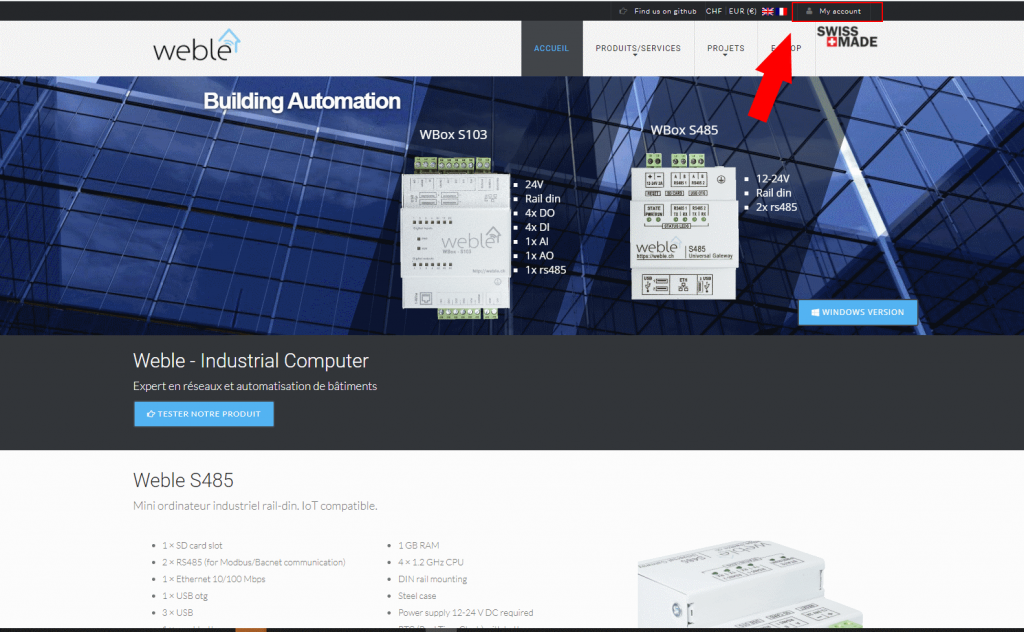Click the '4 × 1.2 GHz CPU' item
This screenshot has height=632, width=1024.
(x=430, y=562)
